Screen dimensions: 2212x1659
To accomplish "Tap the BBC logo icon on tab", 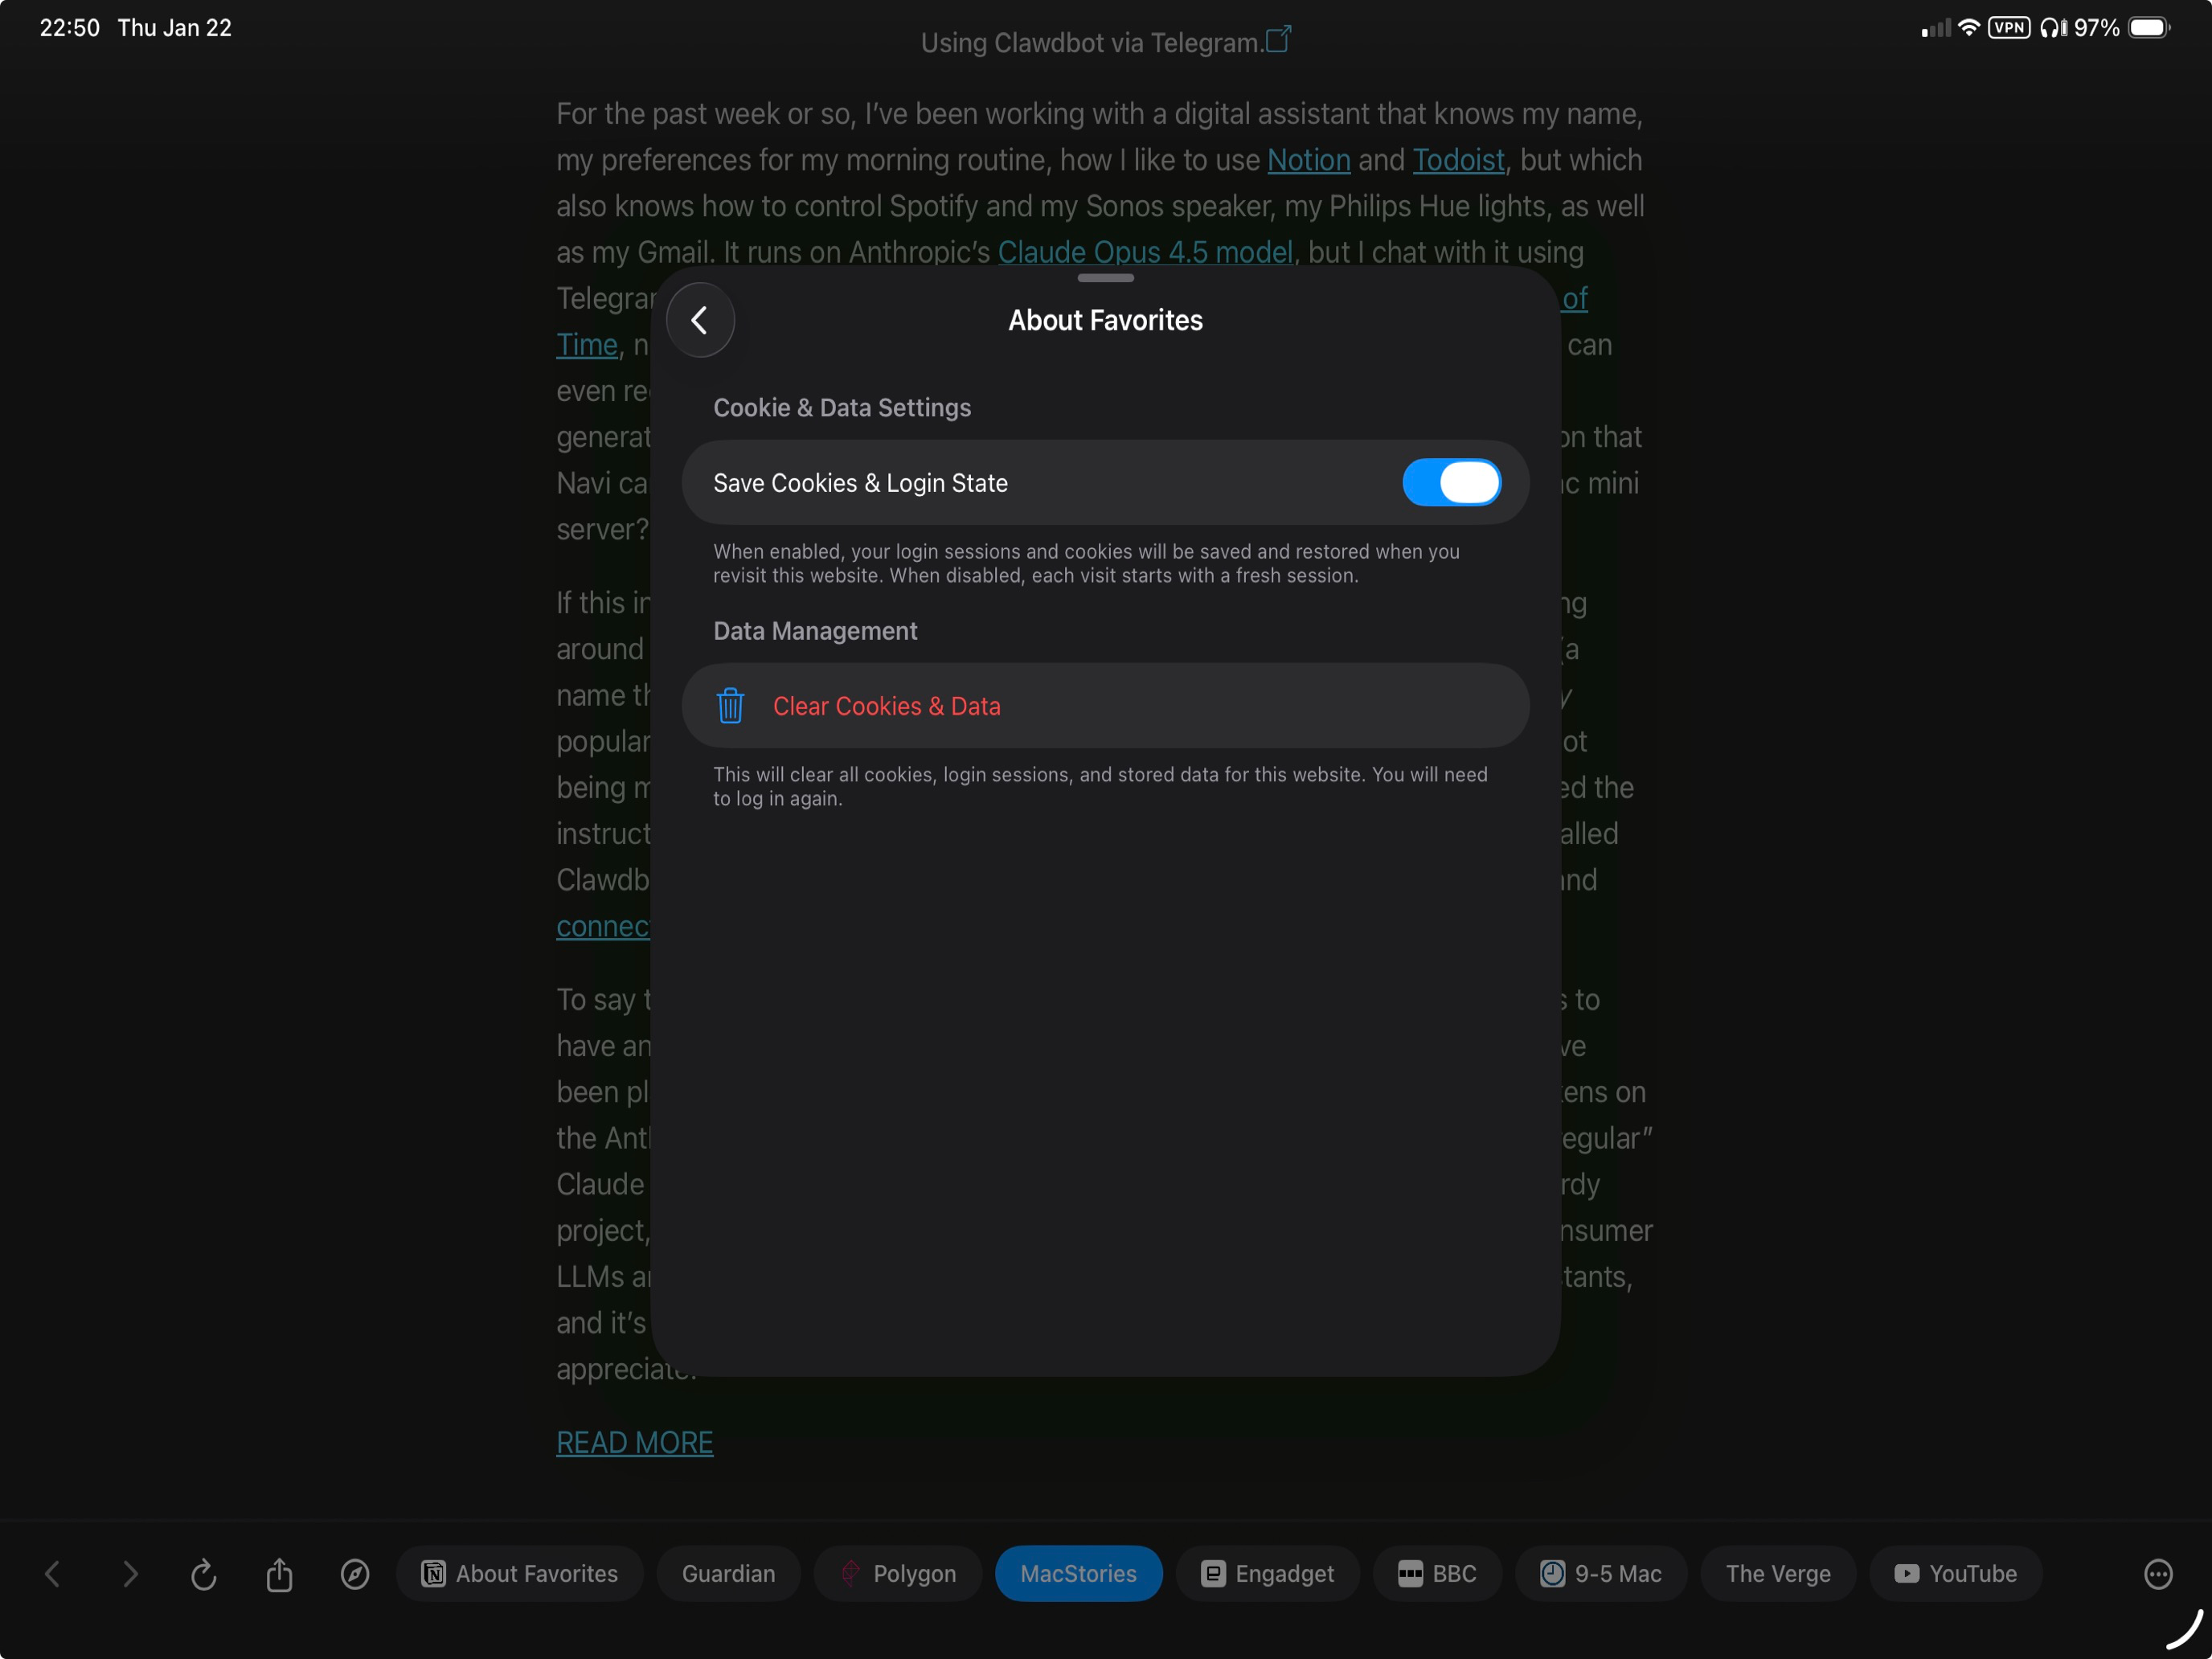I will [1410, 1574].
